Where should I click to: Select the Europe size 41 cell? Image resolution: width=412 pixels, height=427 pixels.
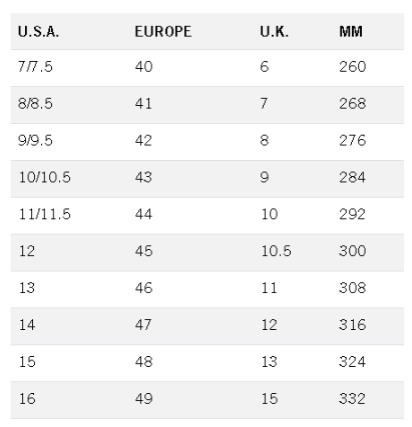pyautogui.click(x=143, y=104)
